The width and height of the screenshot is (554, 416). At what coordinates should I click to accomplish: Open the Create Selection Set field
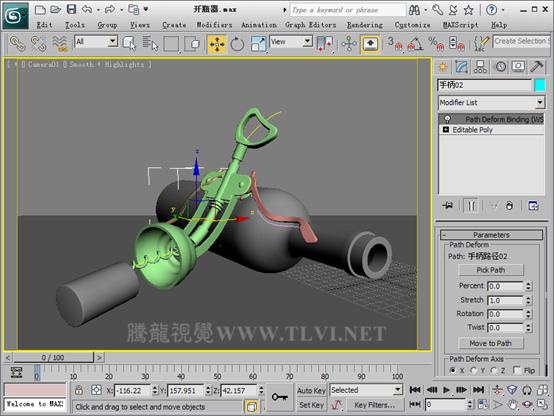[x=522, y=41]
